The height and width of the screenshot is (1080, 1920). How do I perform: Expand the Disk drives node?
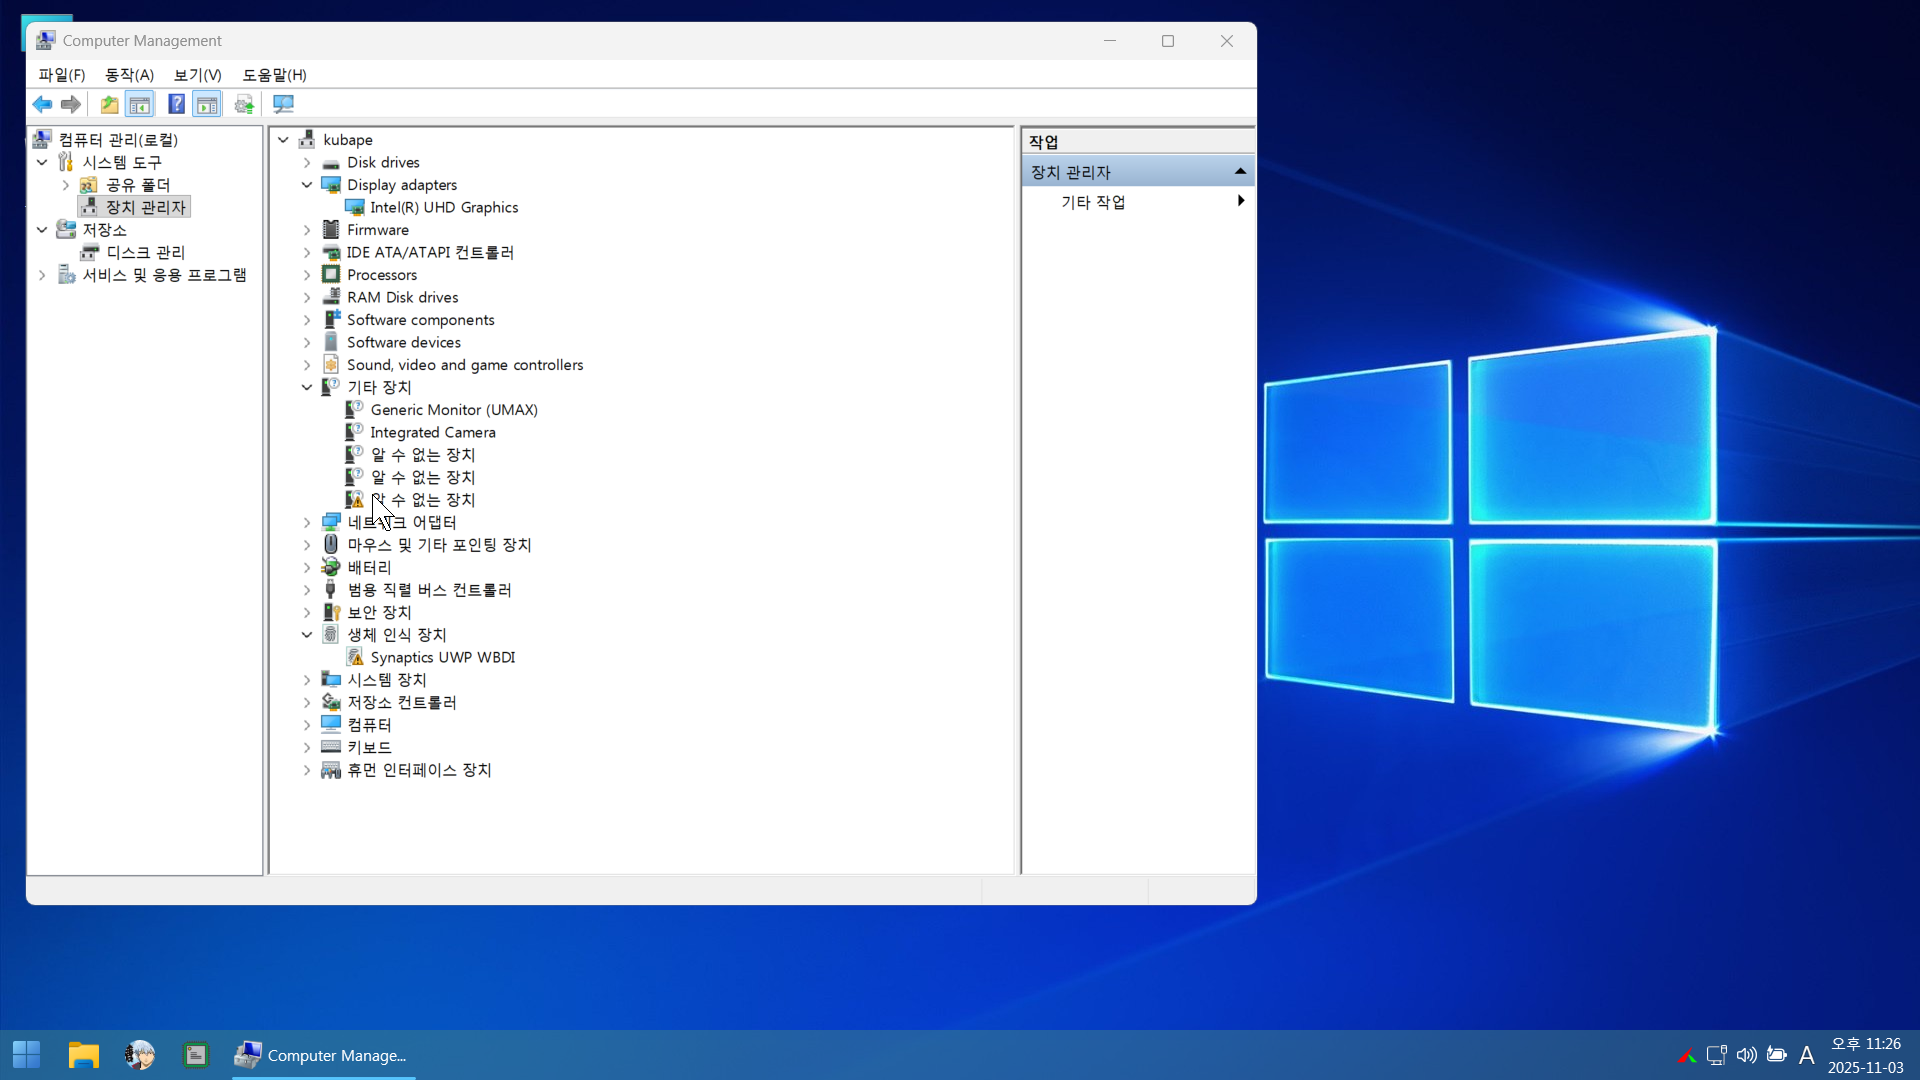pyautogui.click(x=308, y=163)
